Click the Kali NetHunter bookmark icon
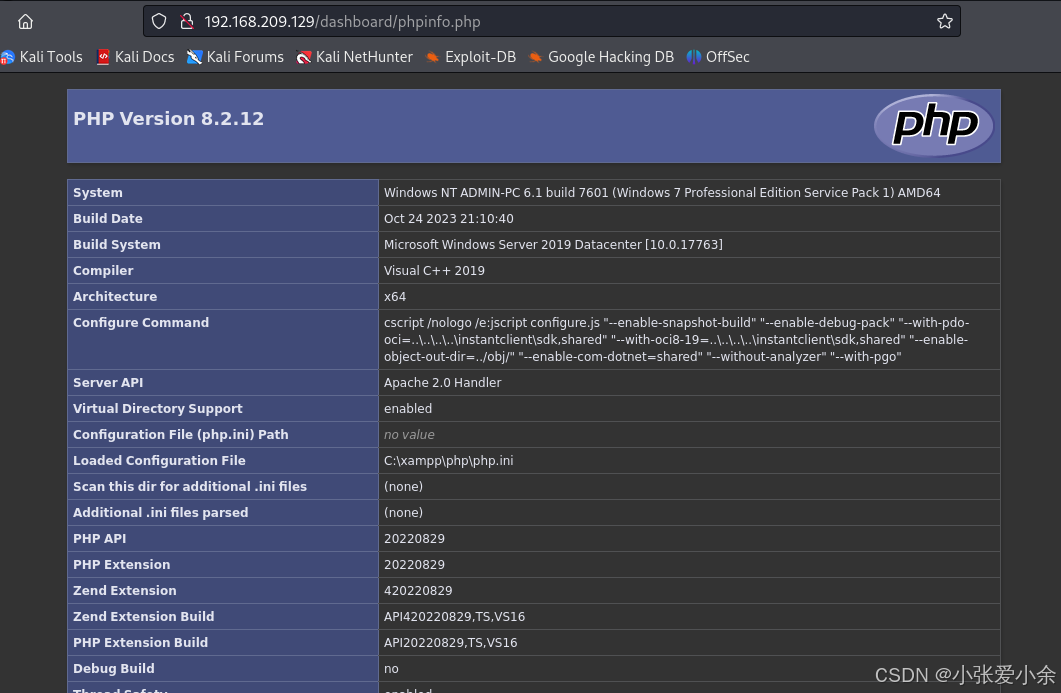The width and height of the screenshot is (1061, 693). point(304,58)
